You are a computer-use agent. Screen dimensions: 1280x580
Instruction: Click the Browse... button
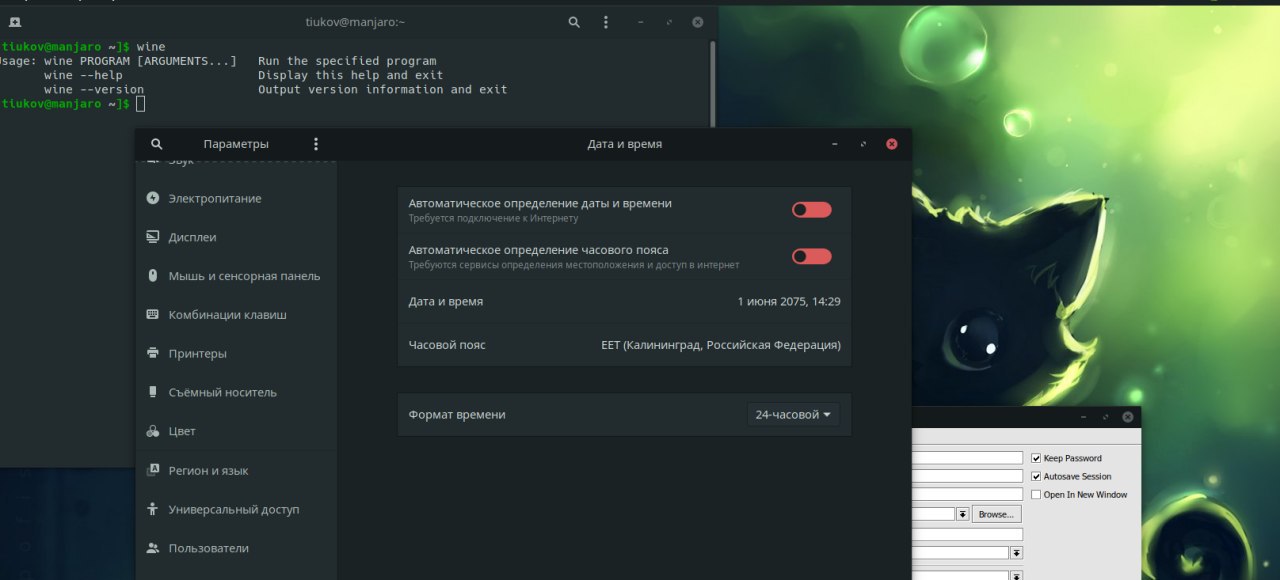click(996, 514)
